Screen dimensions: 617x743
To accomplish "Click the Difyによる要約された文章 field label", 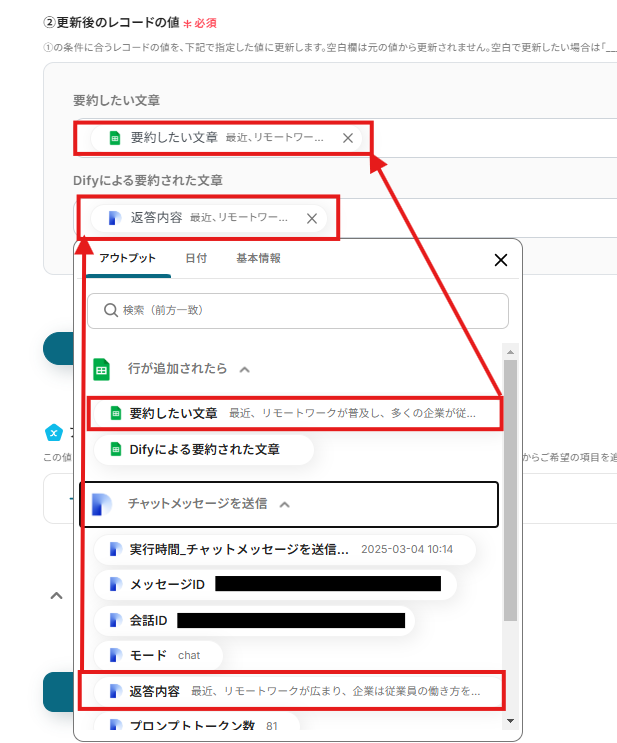I will pos(148,180).
